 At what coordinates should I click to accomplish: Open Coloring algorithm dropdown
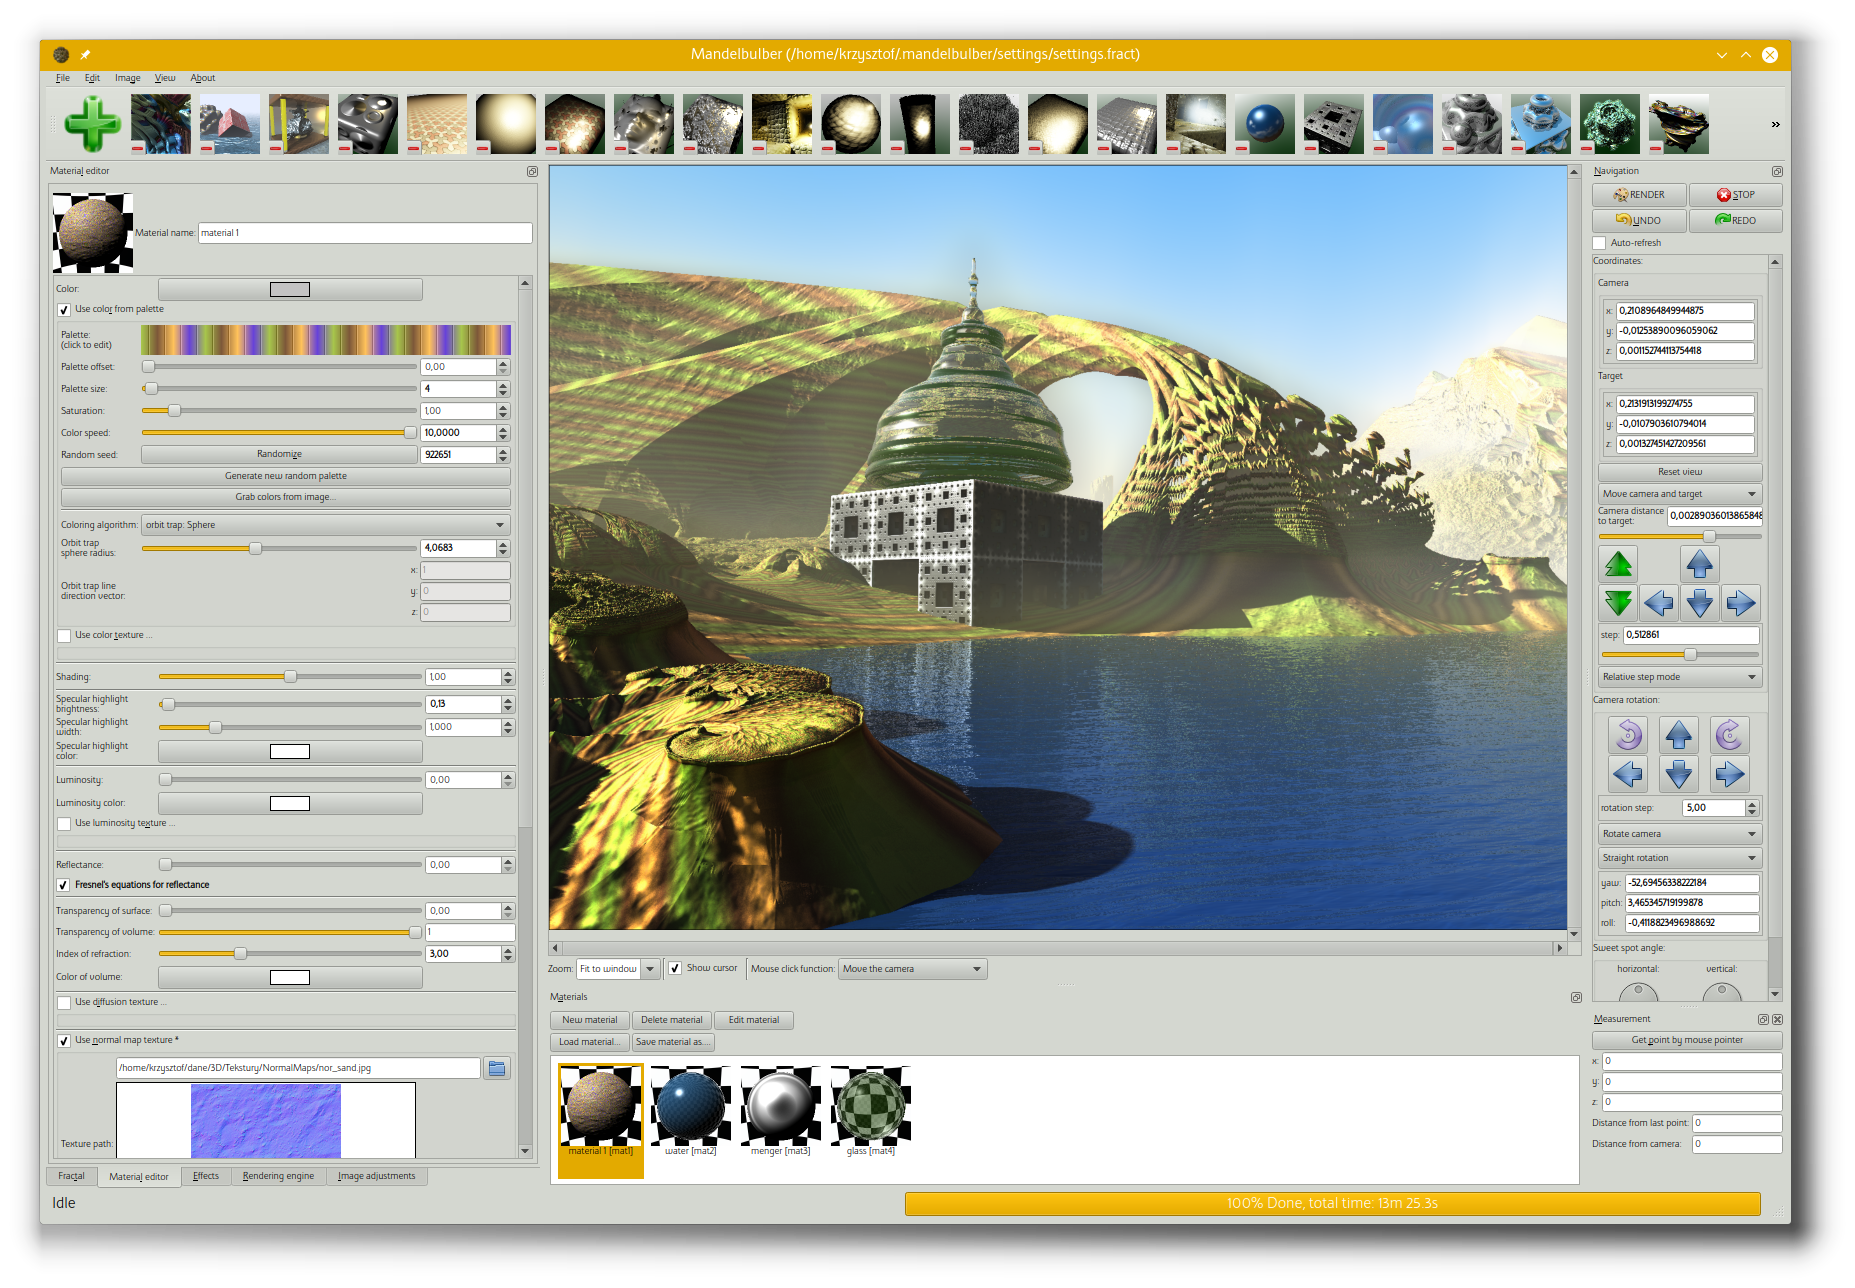coord(326,525)
